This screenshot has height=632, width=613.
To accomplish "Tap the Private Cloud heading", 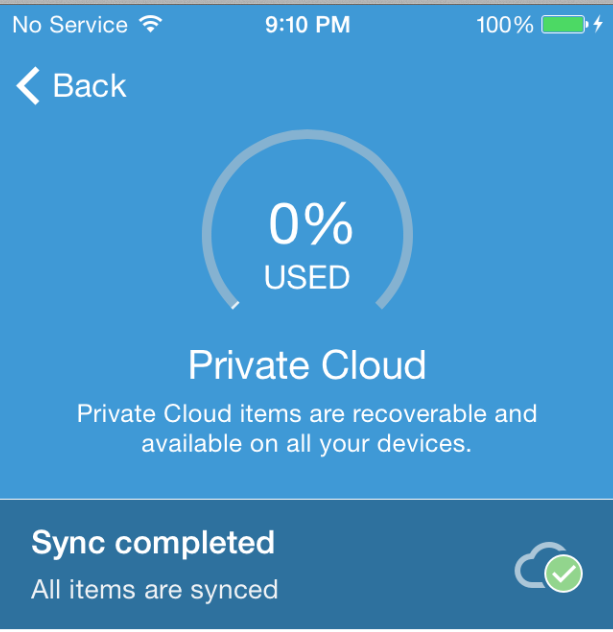I will coord(307,365).
